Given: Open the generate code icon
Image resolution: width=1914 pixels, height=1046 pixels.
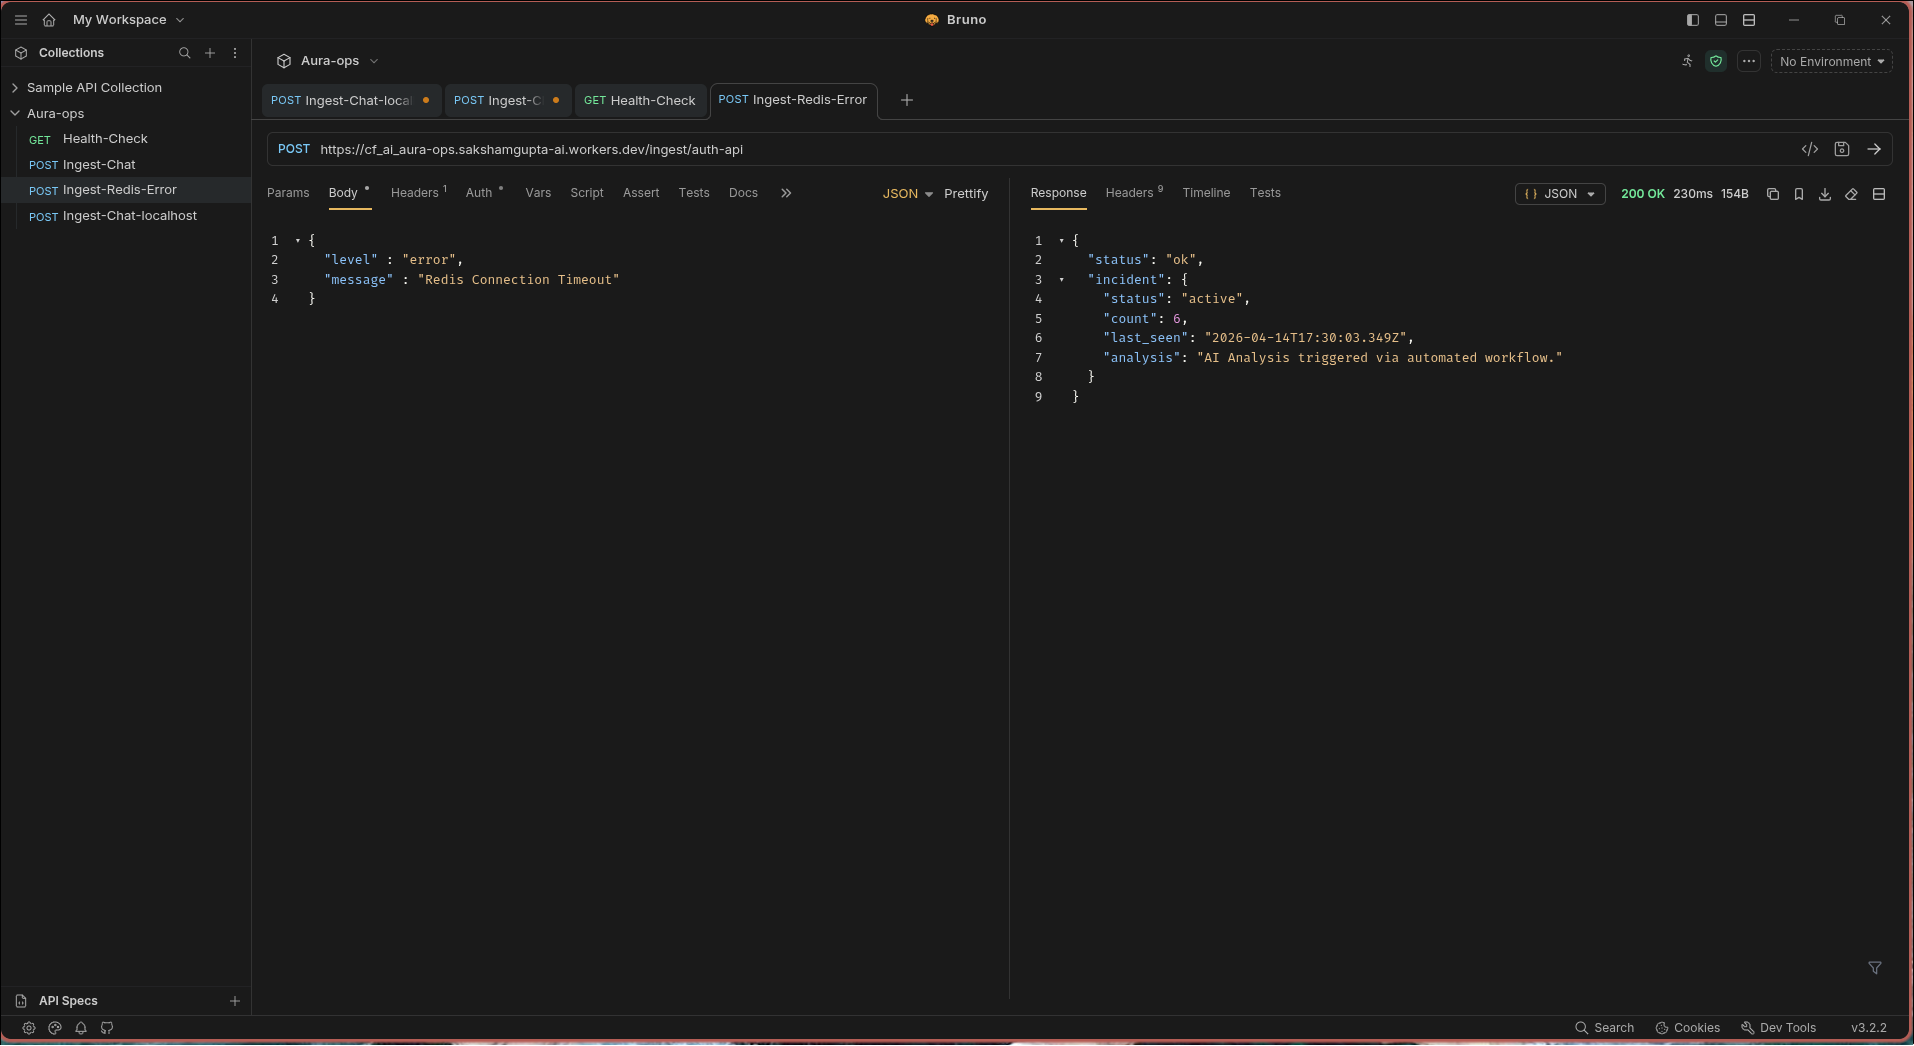Looking at the screenshot, I should [x=1810, y=149].
